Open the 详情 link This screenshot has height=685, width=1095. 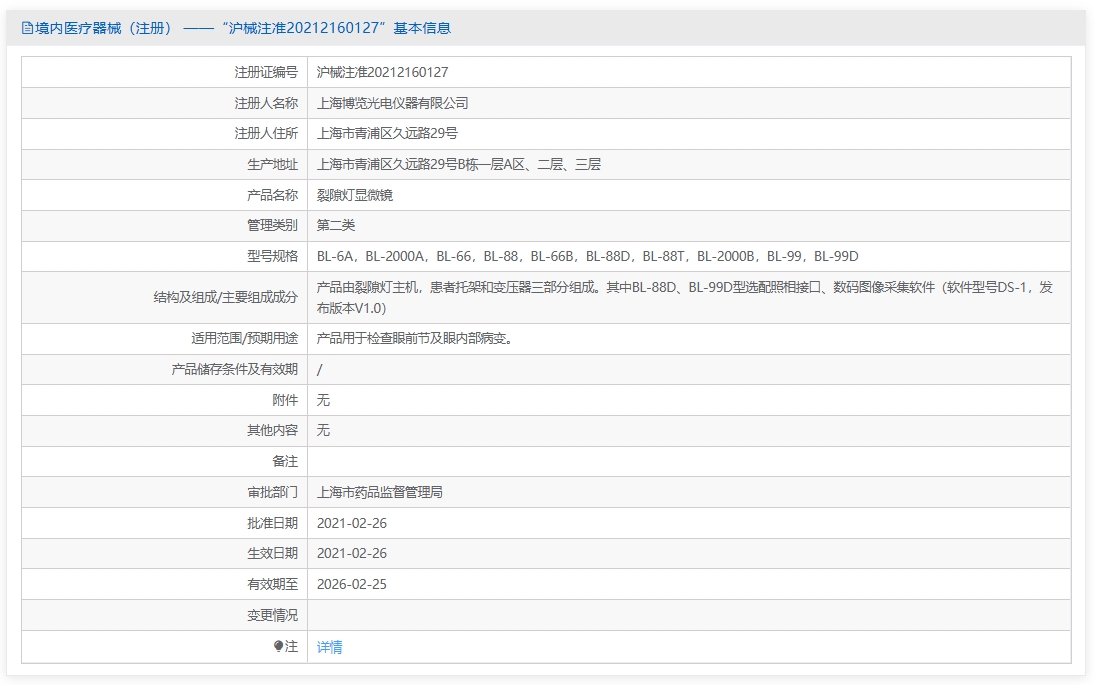[x=330, y=647]
